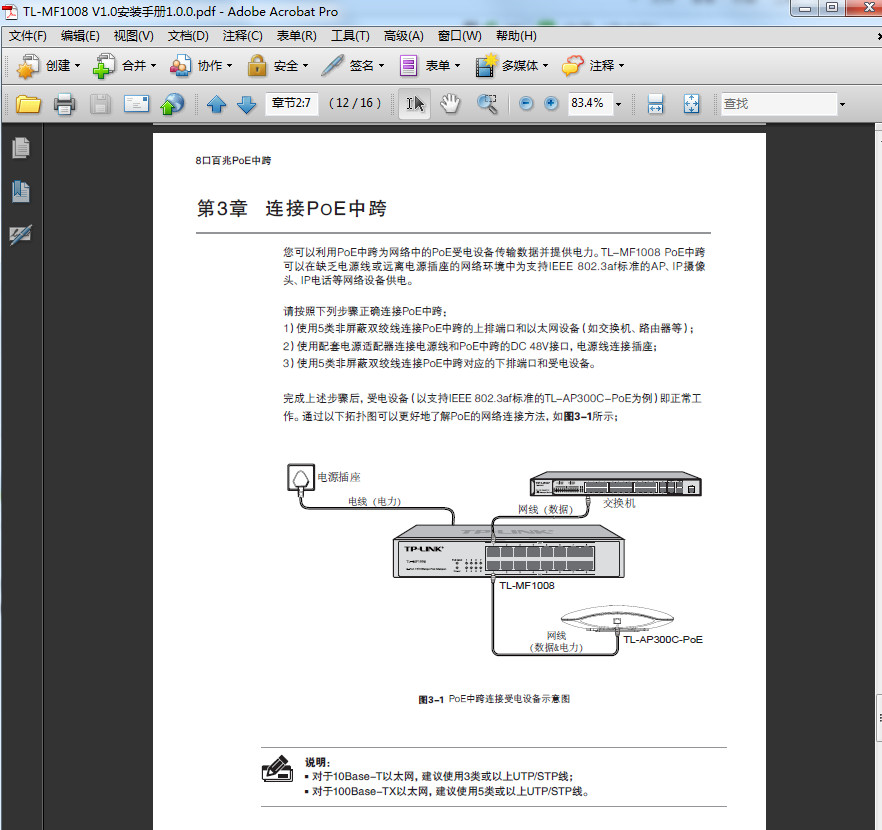Open the 编辑(E) menu
Viewport: 882px width, 830px height.
tap(80, 36)
